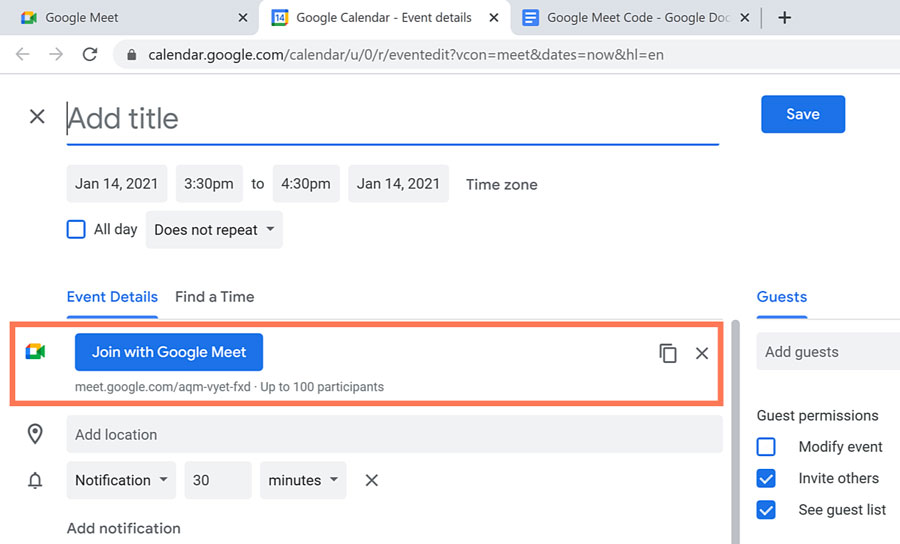The height and width of the screenshot is (544, 900).
Task: Switch to the Find a Time tab
Action: tap(215, 297)
